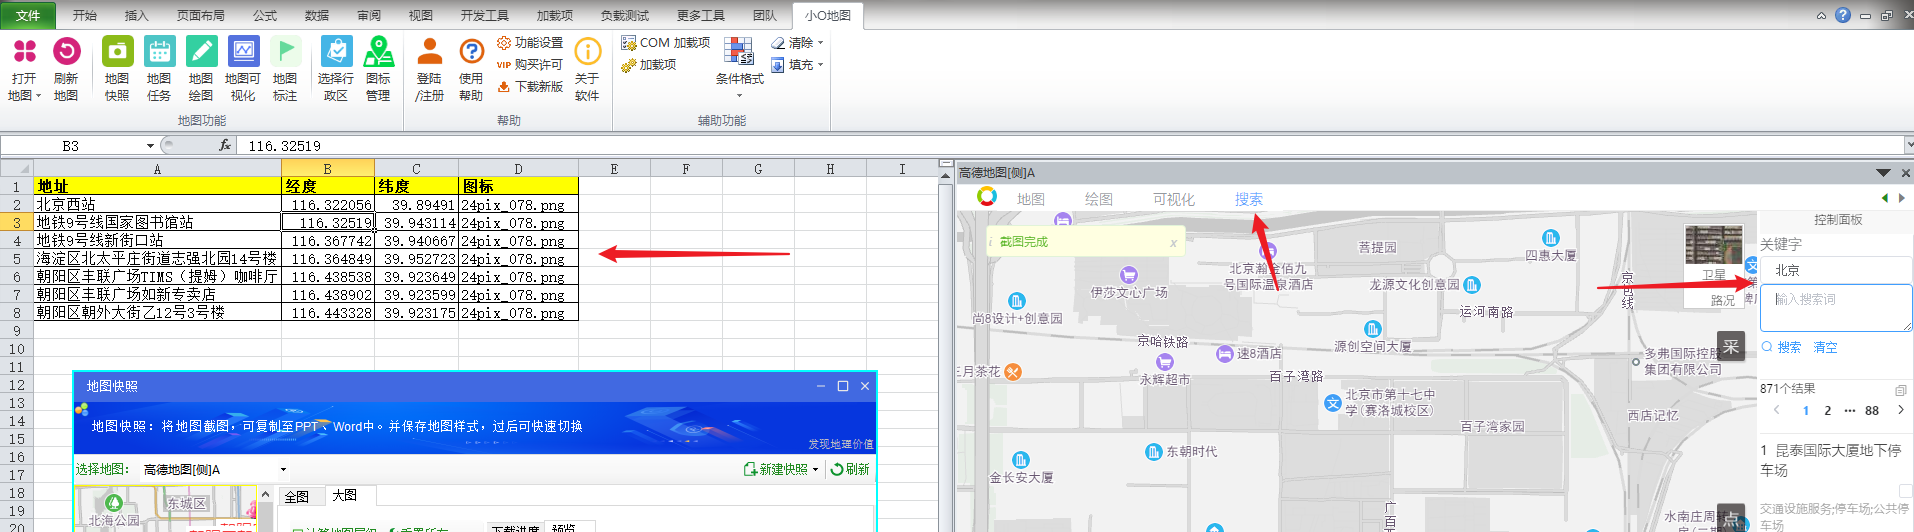
Task: Expand 新建快照 dropdown arrow
Action: [x=816, y=469]
